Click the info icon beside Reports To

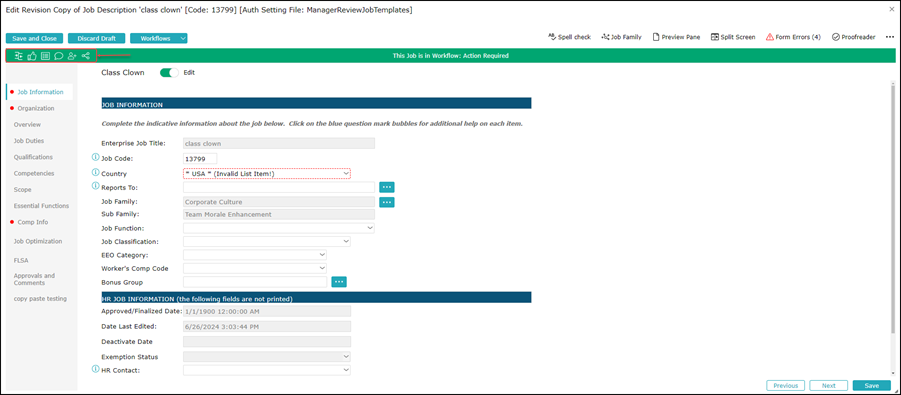95,185
